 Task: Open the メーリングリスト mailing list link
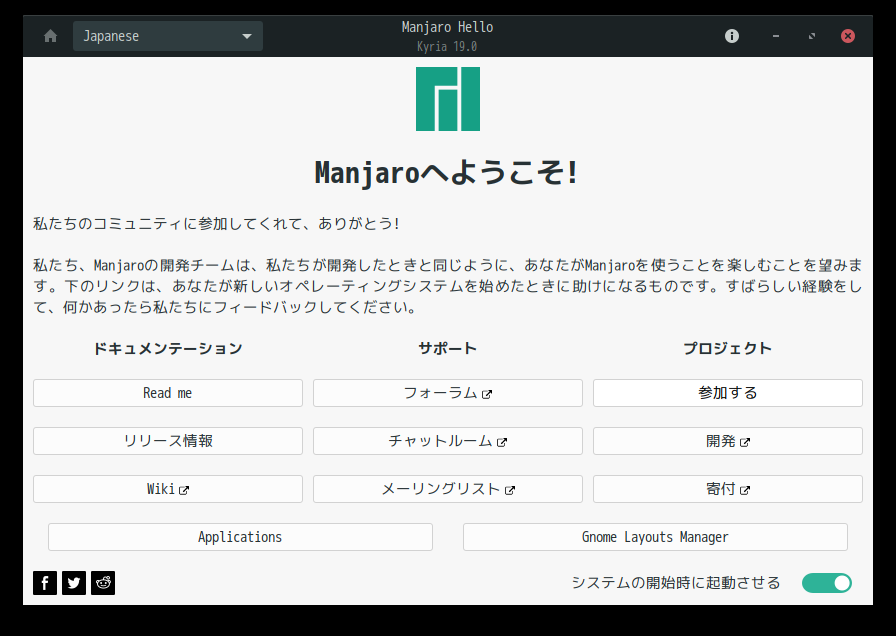(x=448, y=489)
